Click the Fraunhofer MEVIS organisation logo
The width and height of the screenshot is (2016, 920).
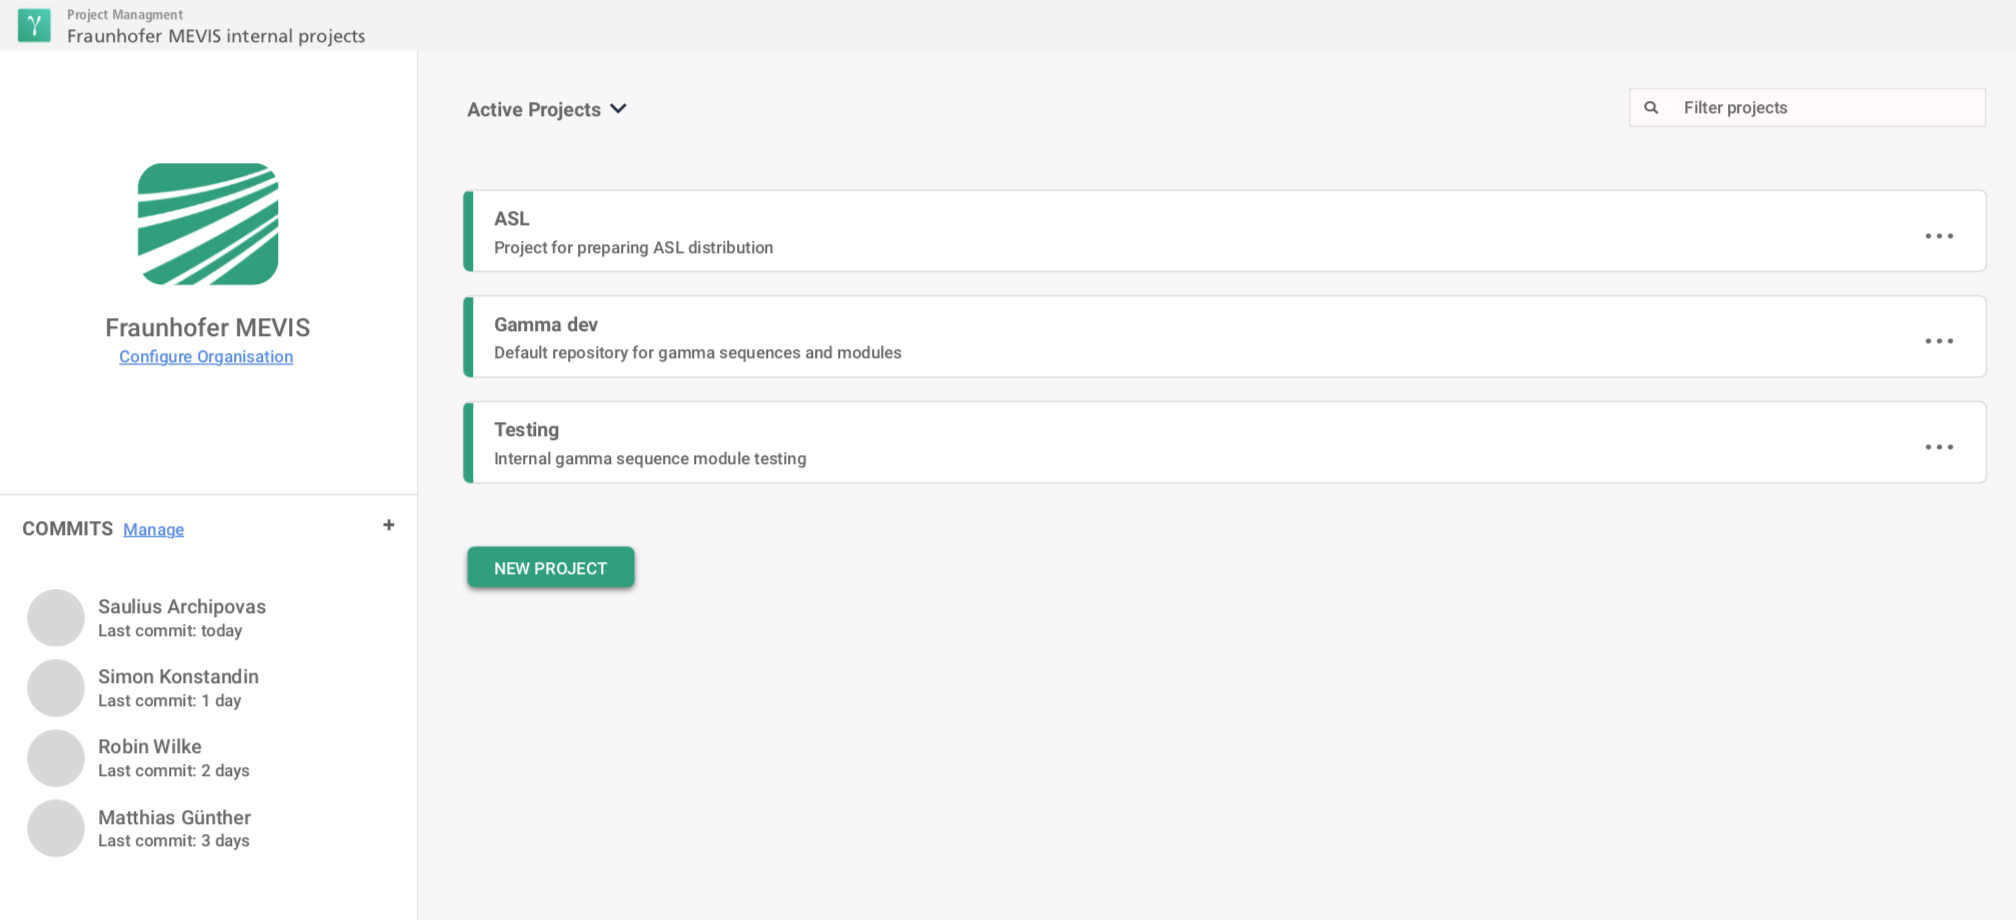click(208, 224)
